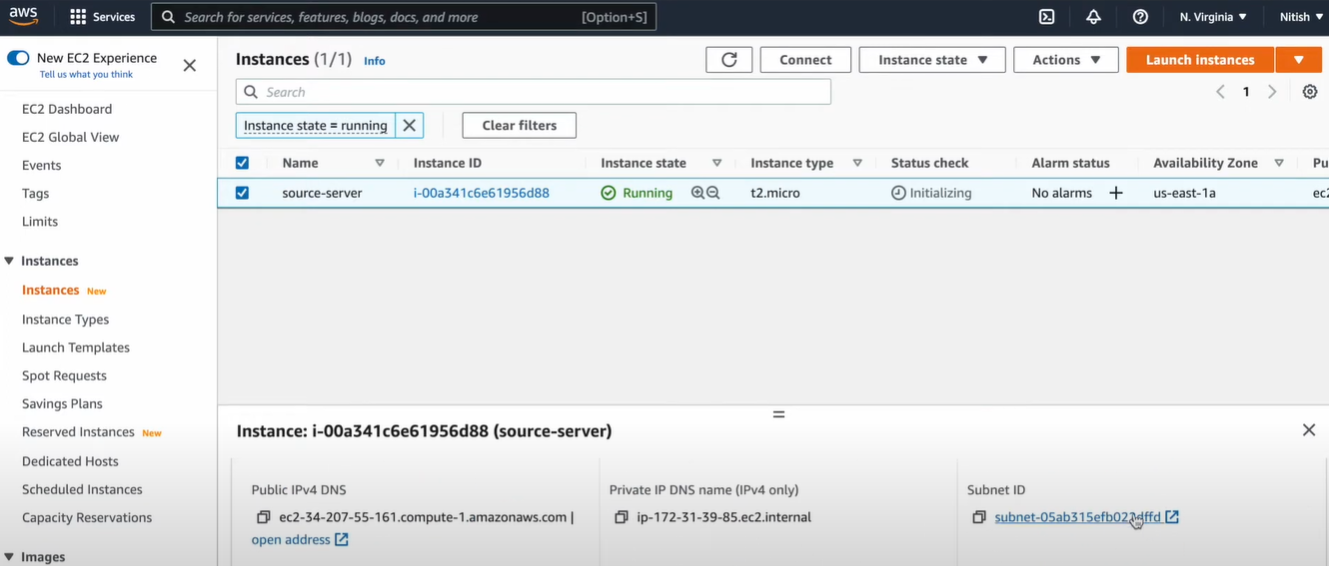Click the Info link beside Instances

click(374, 61)
